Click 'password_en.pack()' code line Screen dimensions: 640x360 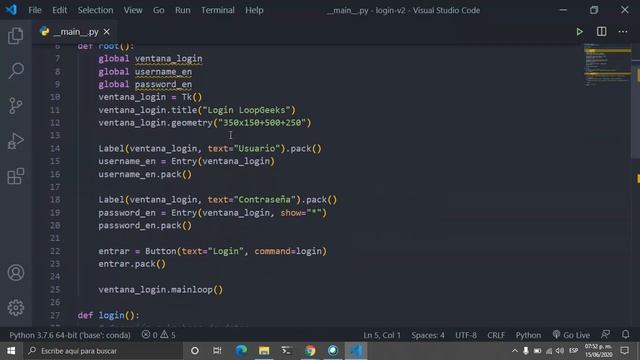144,225
